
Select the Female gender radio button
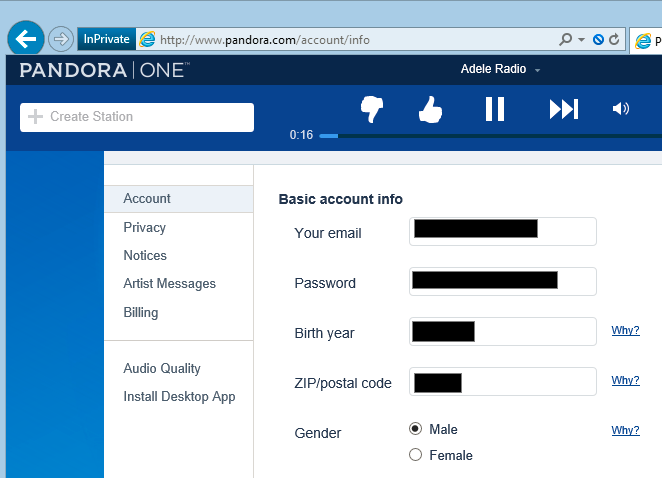point(416,455)
